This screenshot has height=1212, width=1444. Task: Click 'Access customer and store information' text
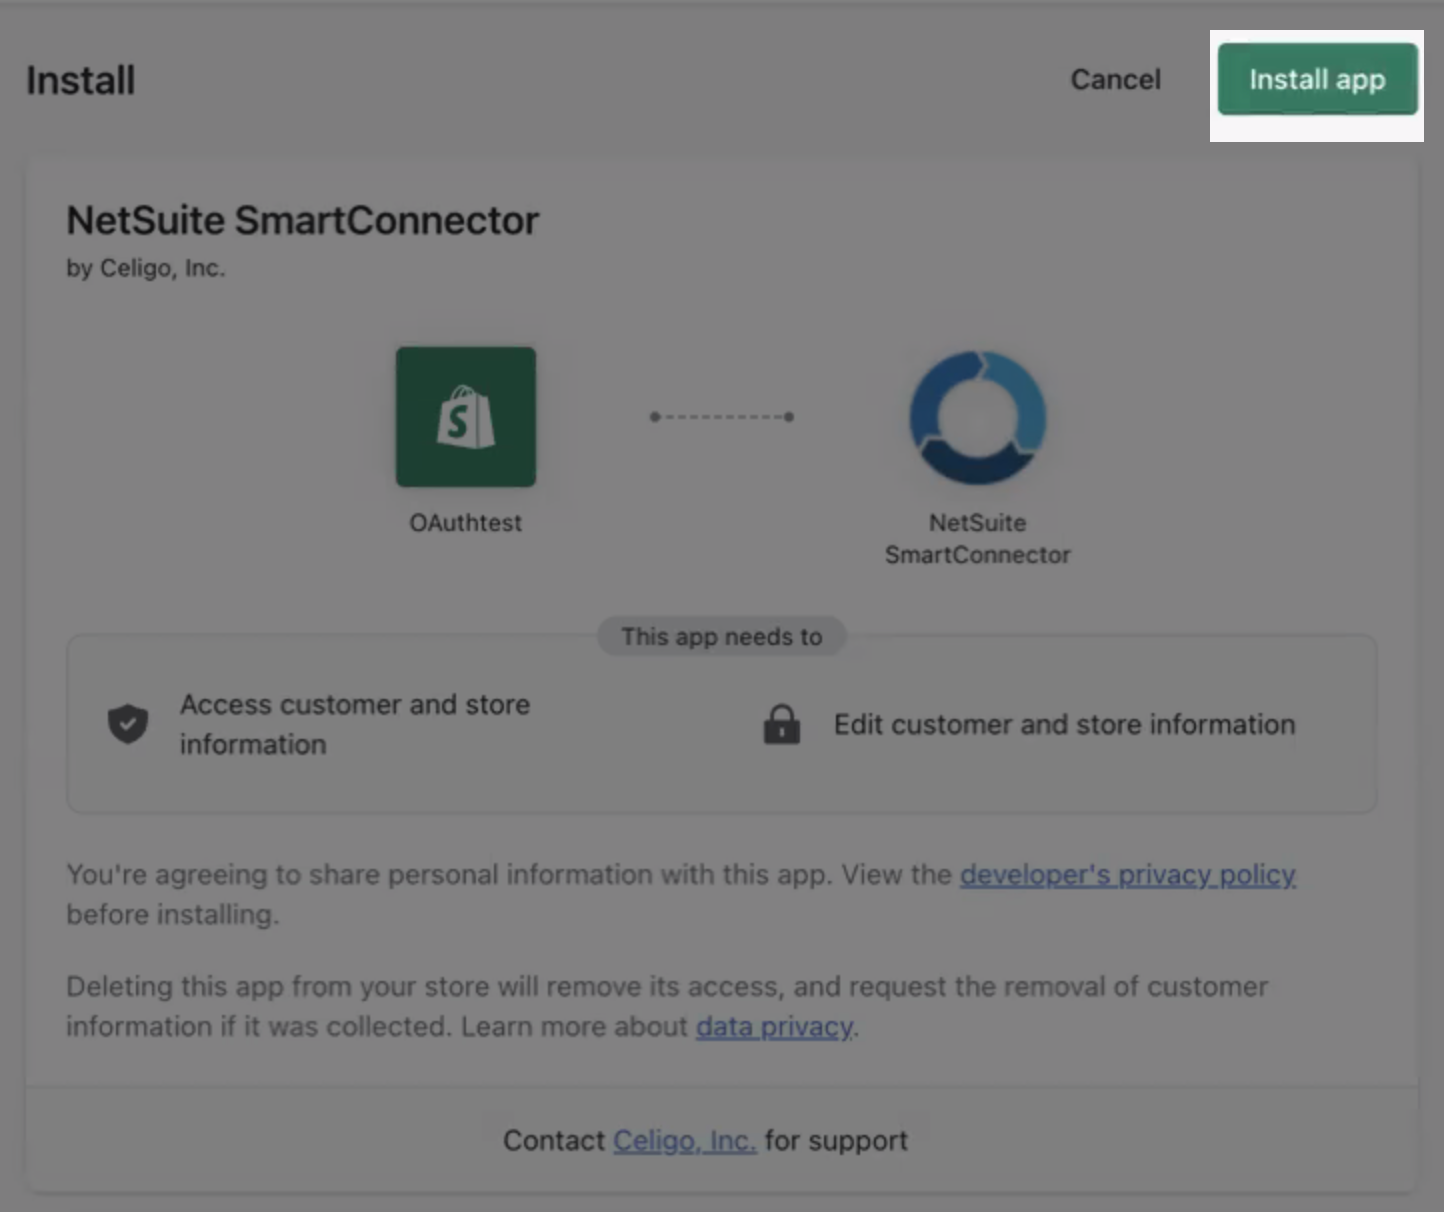[355, 724]
